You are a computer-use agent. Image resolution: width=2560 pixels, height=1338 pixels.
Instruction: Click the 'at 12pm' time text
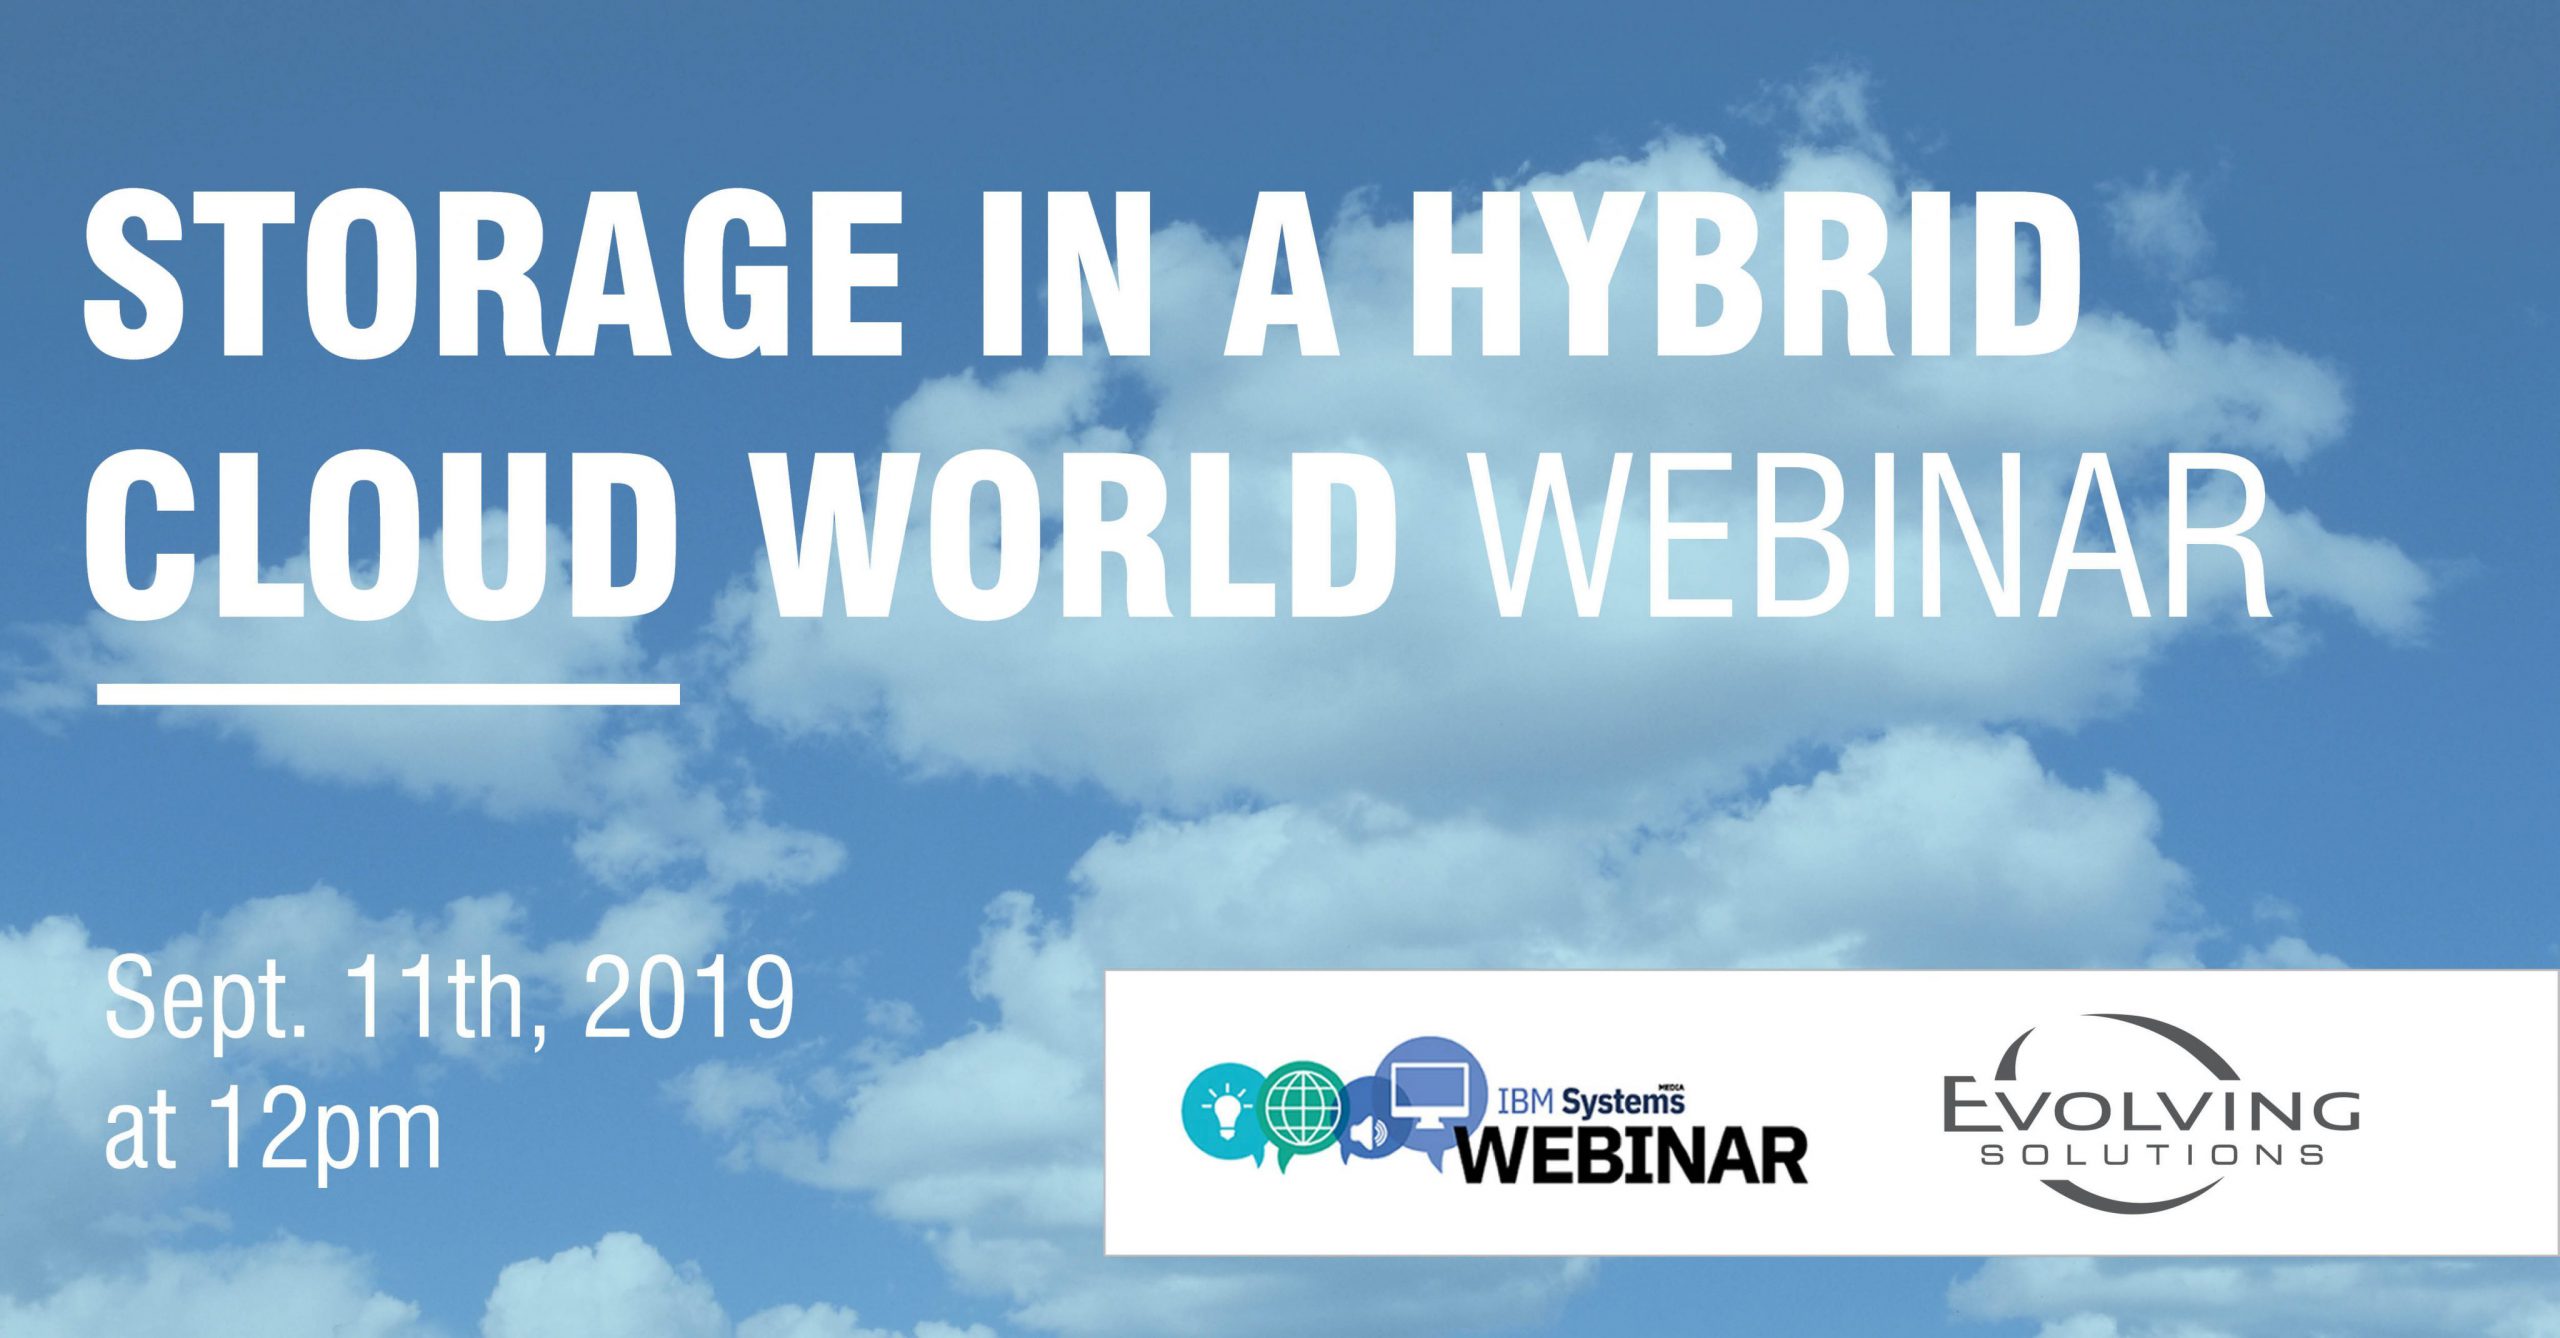click(273, 1132)
